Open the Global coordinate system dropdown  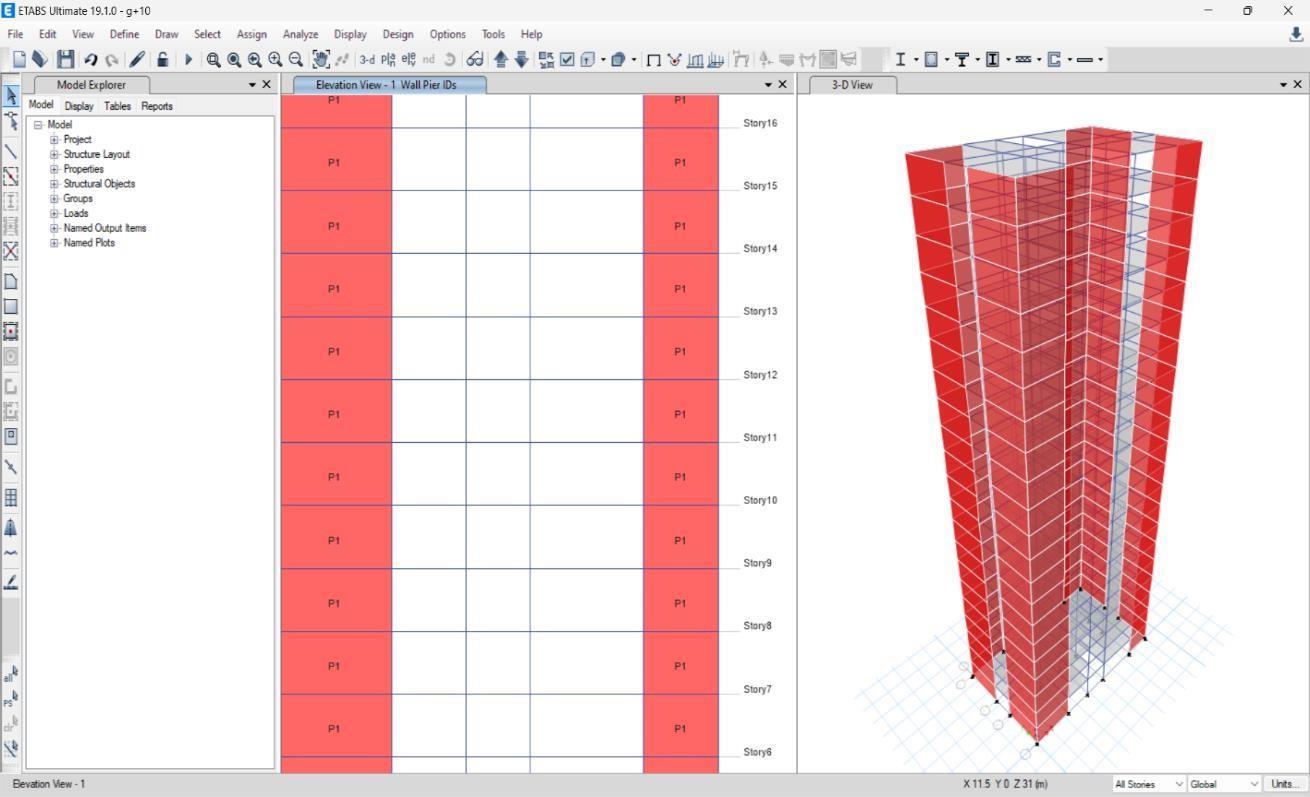pyautogui.click(x=1225, y=784)
